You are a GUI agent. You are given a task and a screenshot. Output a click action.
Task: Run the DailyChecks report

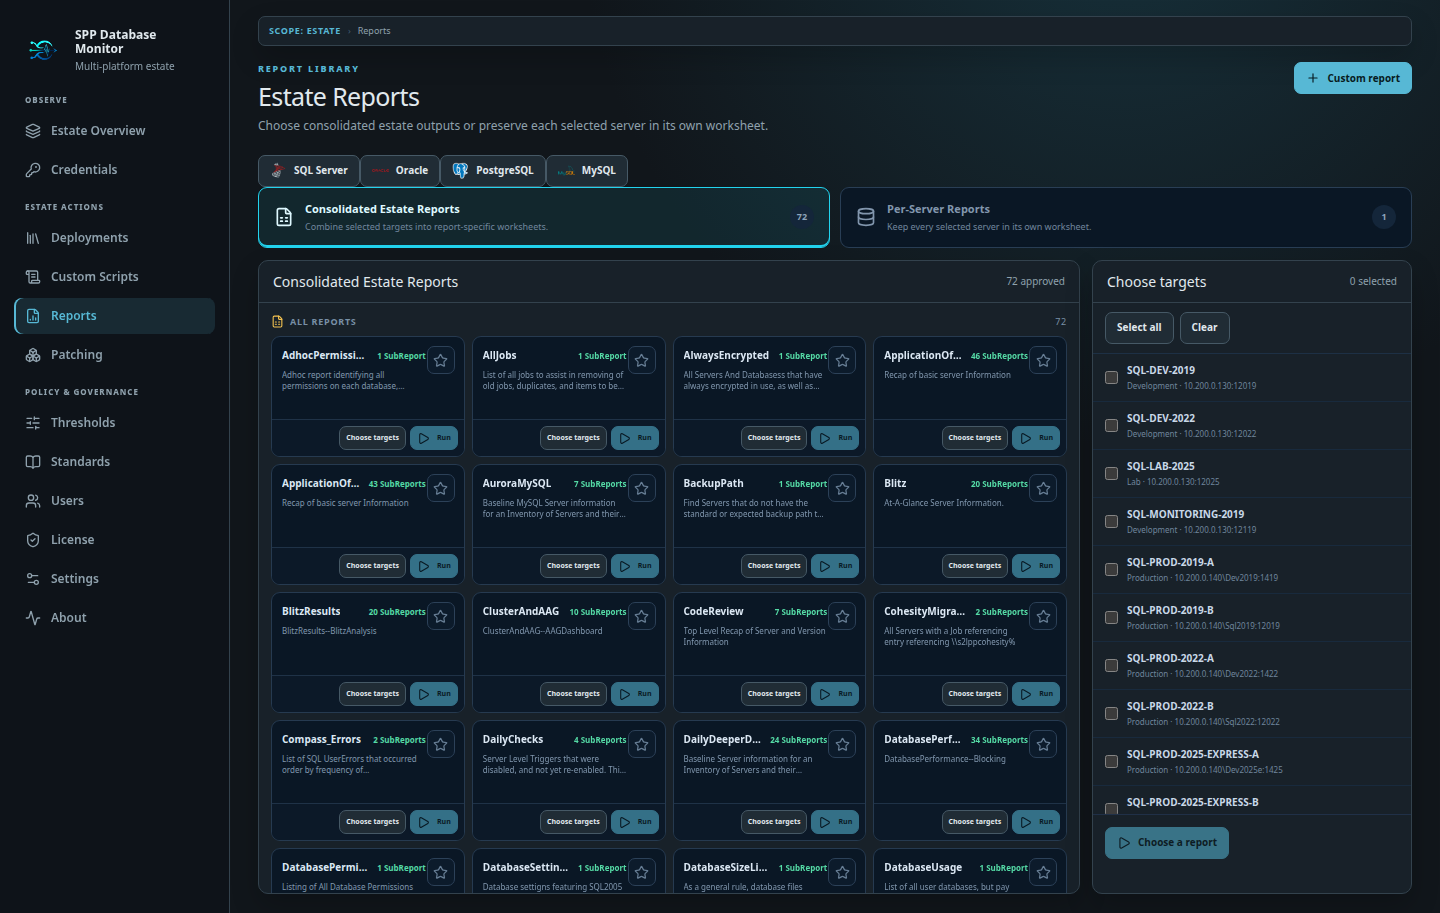click(635, 822)
